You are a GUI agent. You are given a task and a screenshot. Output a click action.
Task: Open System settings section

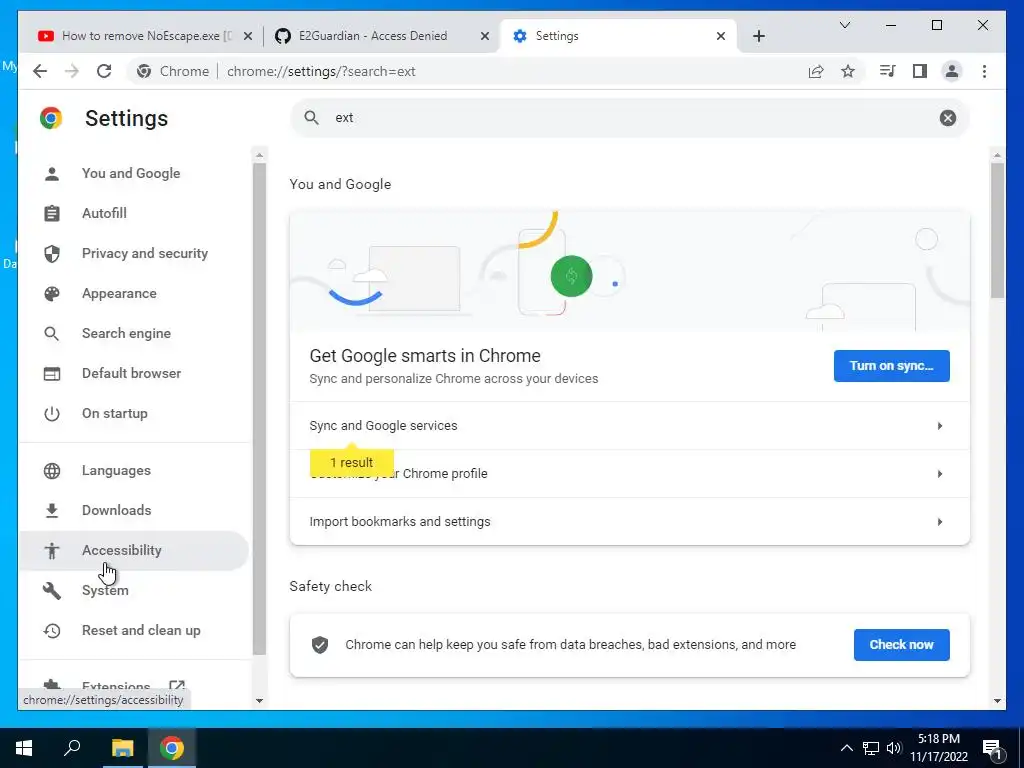point(134,590)
